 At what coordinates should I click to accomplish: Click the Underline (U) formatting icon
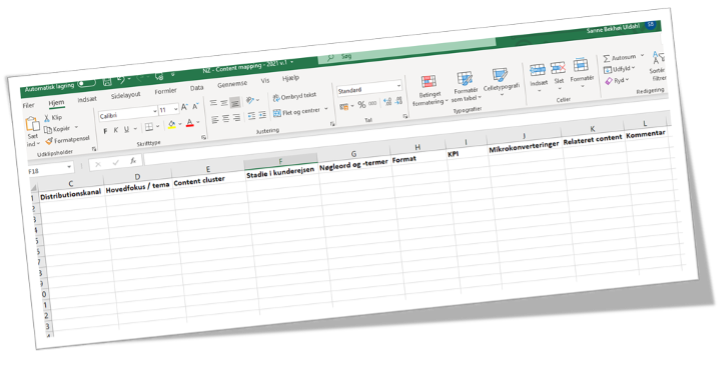click(126, 129)
